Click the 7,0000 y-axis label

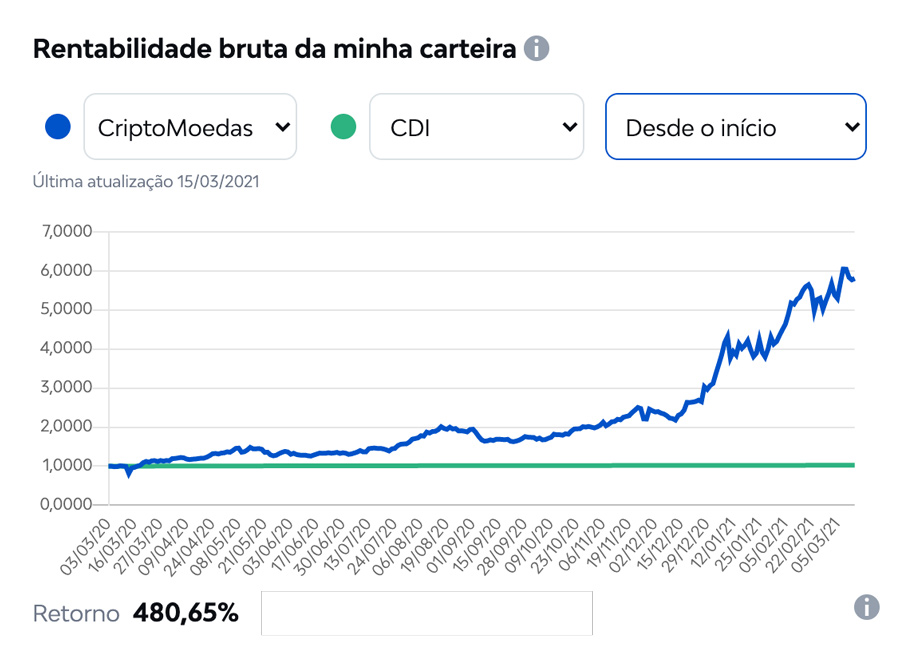pos(68,232)
